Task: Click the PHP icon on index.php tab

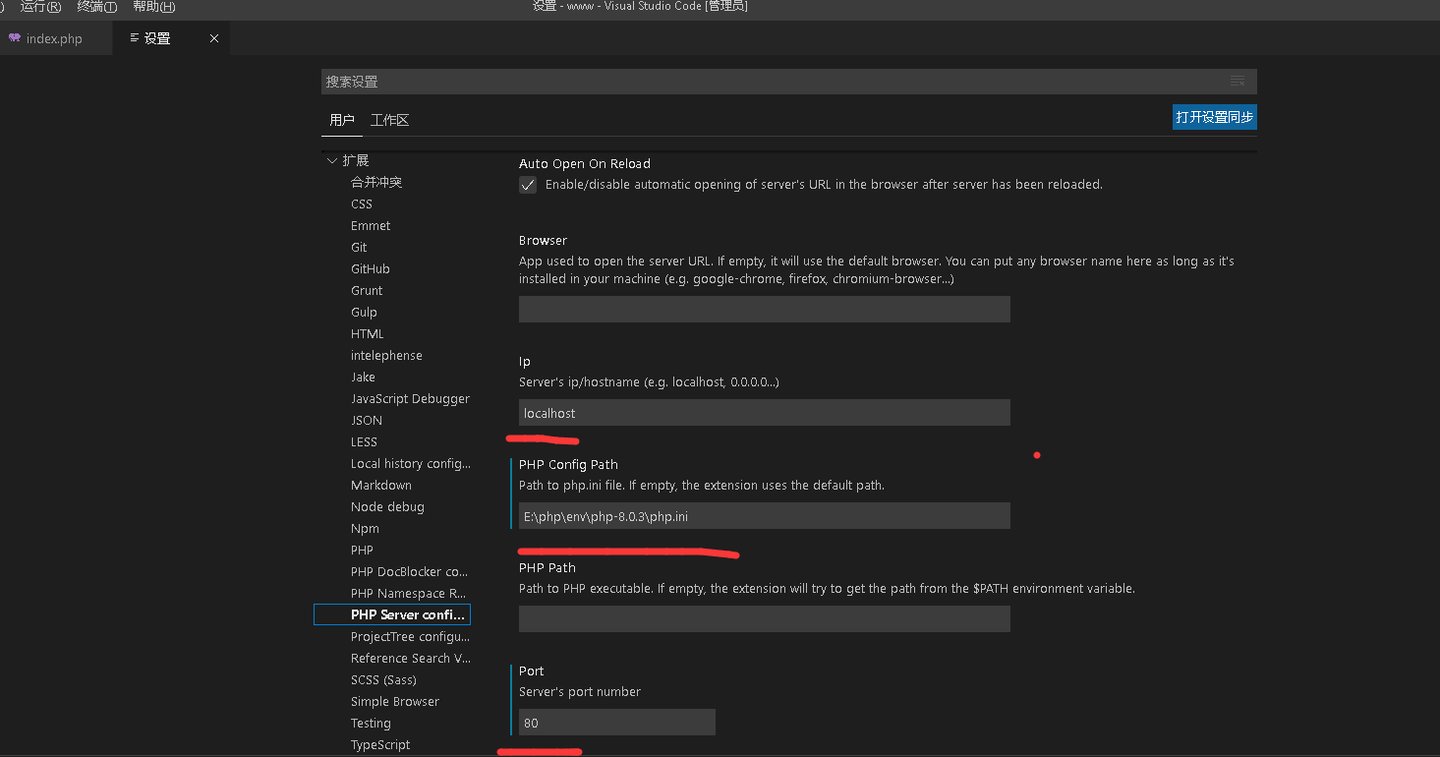Action: click(14, 38)
